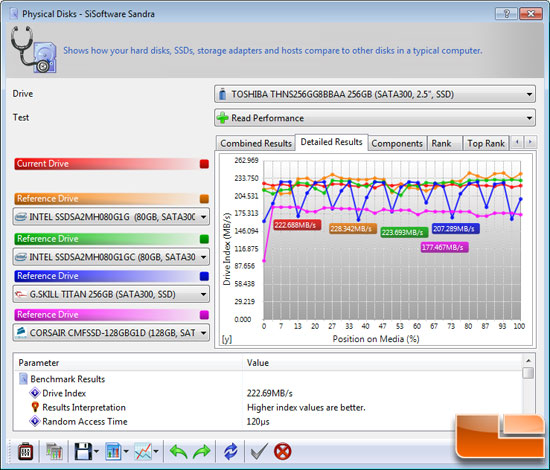Open the Components tab
Image resolution: width=550 pixels, height=470 pixels.
[x=397, y=143]
